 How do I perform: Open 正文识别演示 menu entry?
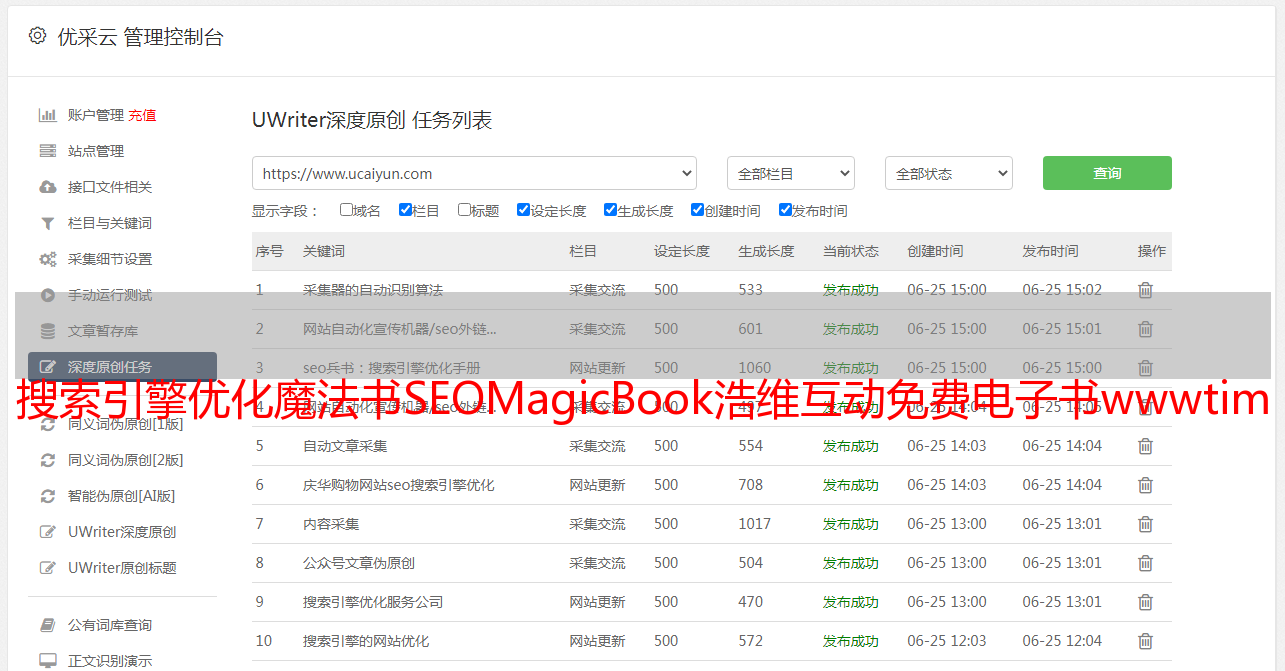[x=110, y=661]
